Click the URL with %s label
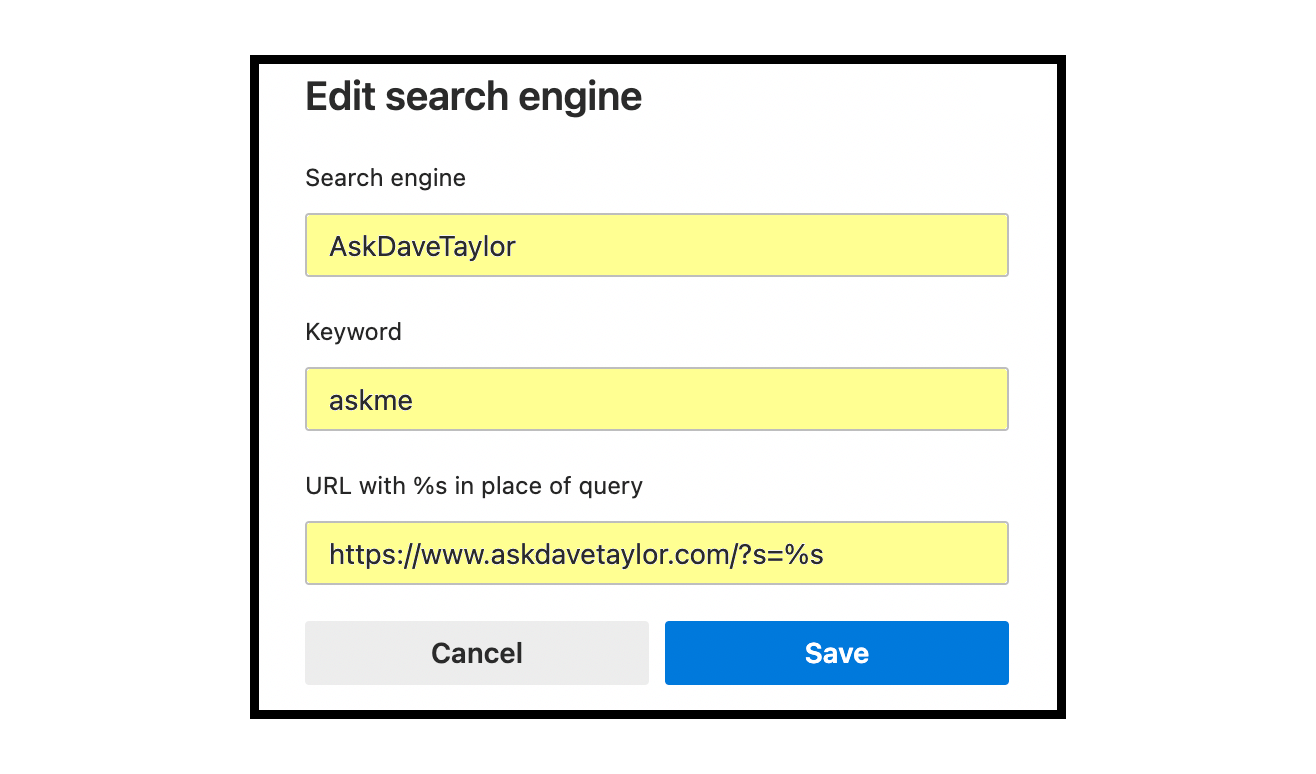 pos(473,486)
